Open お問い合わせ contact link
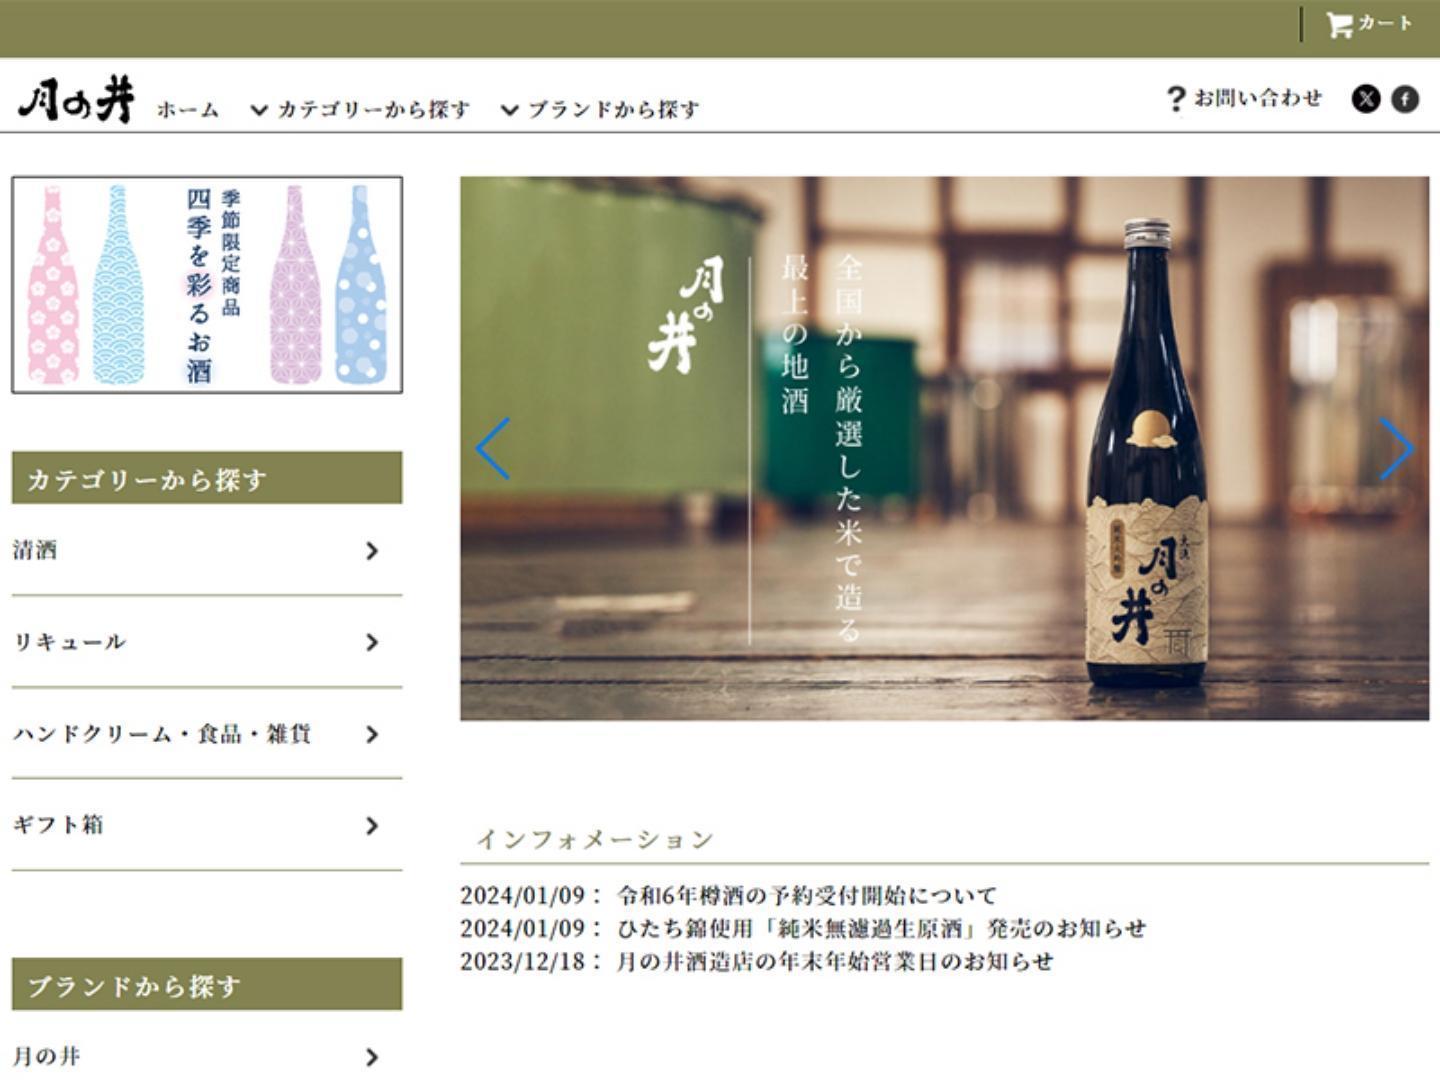 click(x=1258, y=98)
